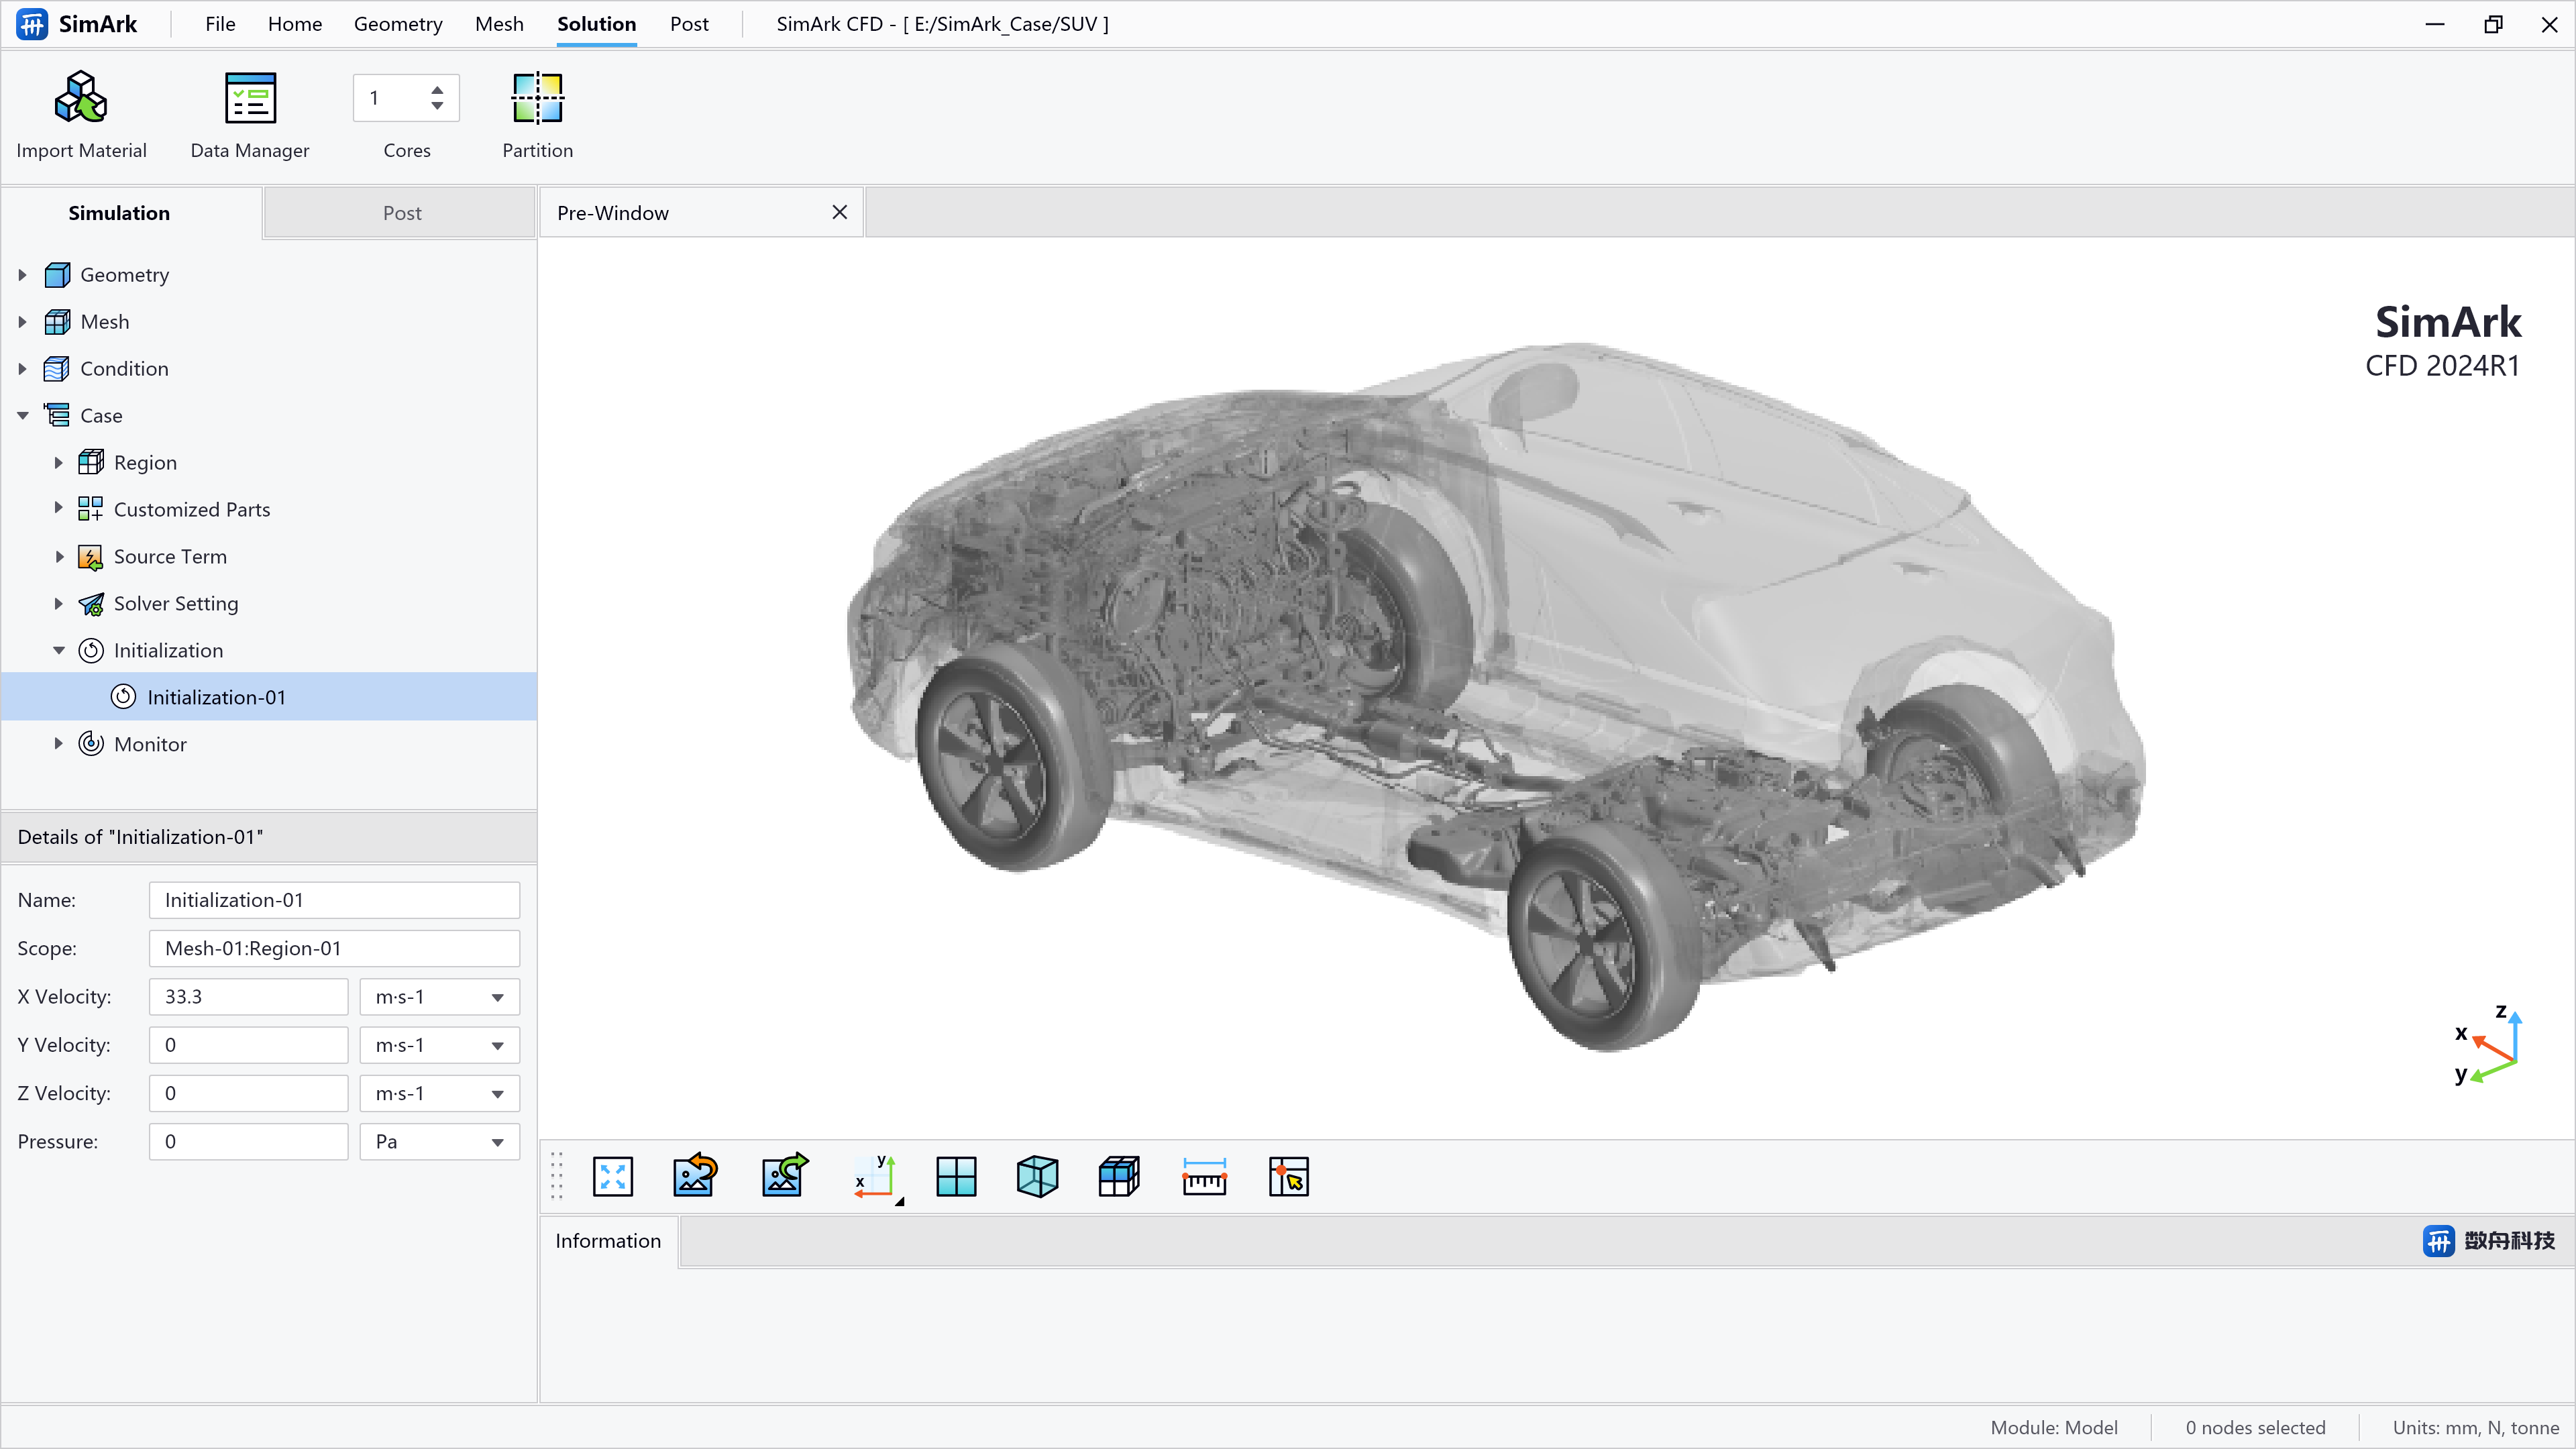The height and width of the screenshot is (1449, 2576).
Task: Switch to the Simulation tab
Action: [x=119, y=212]
